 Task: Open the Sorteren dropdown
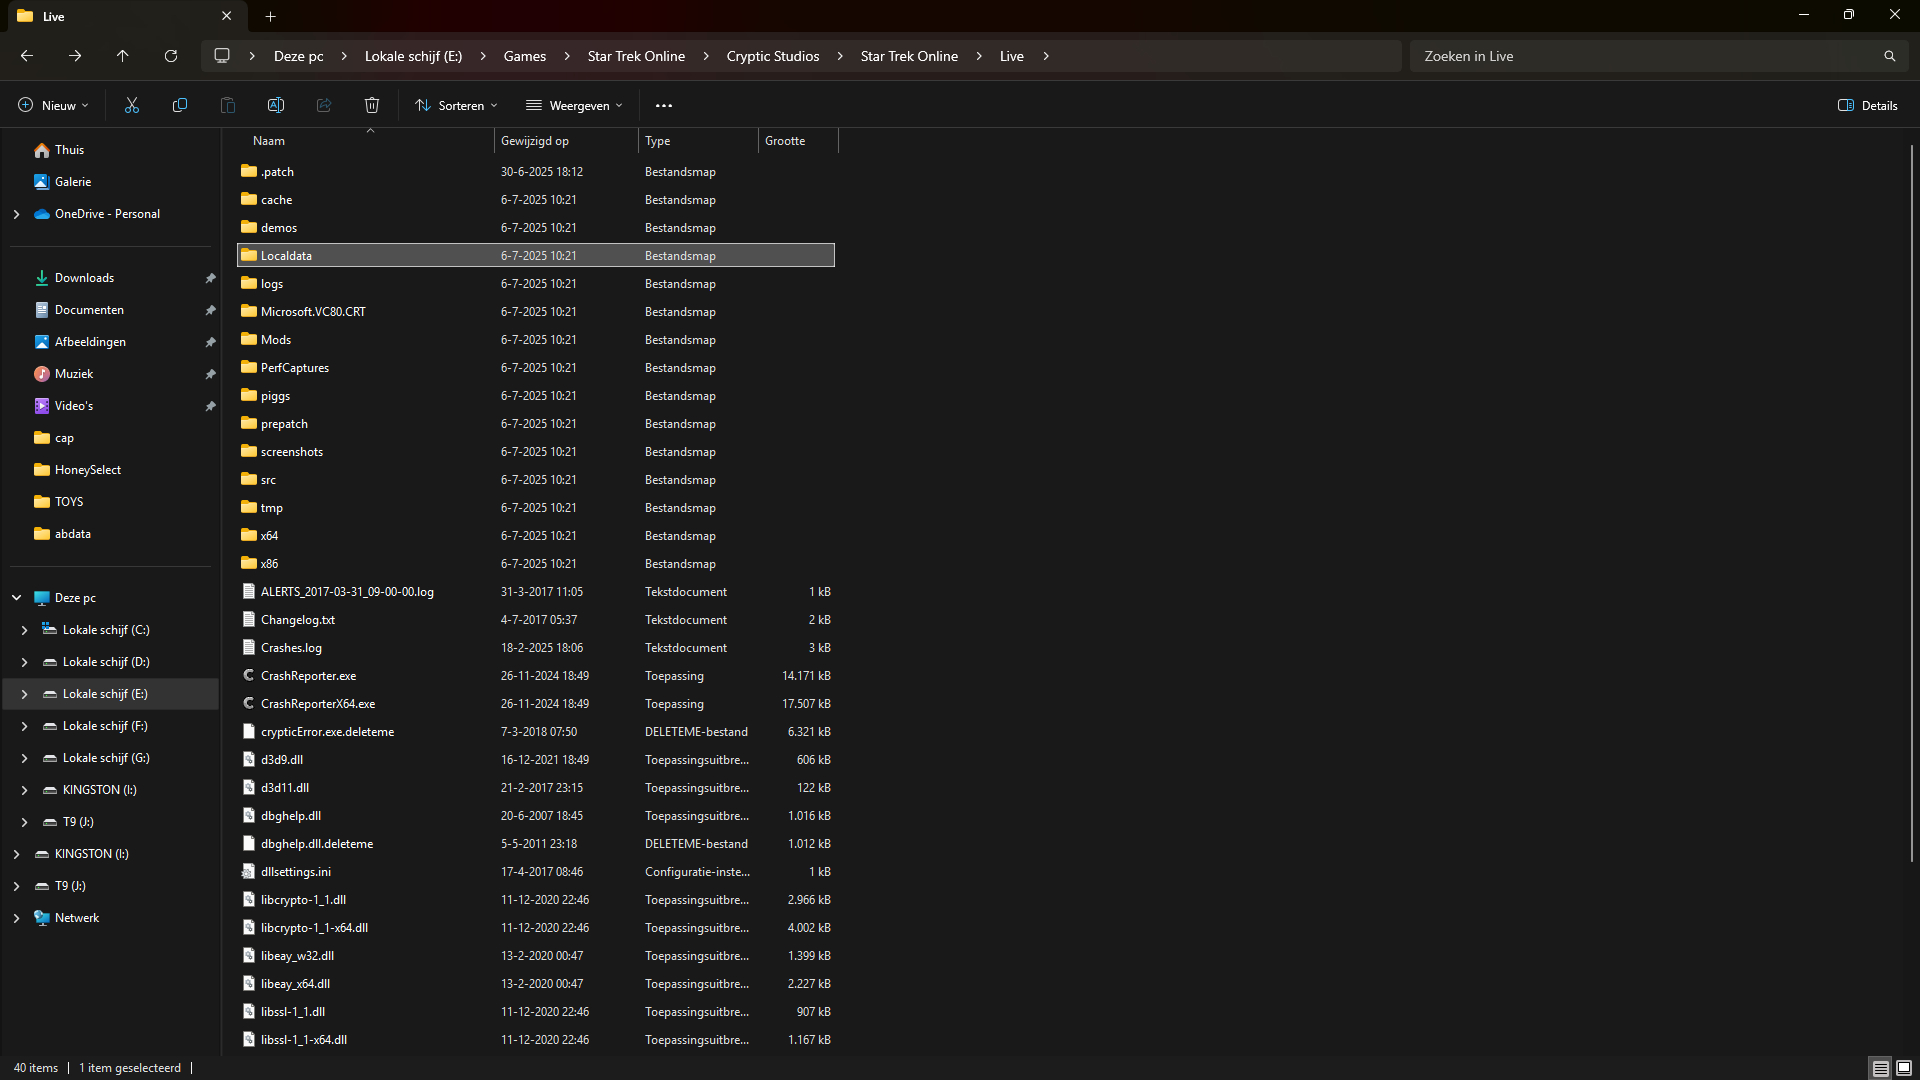456,105
